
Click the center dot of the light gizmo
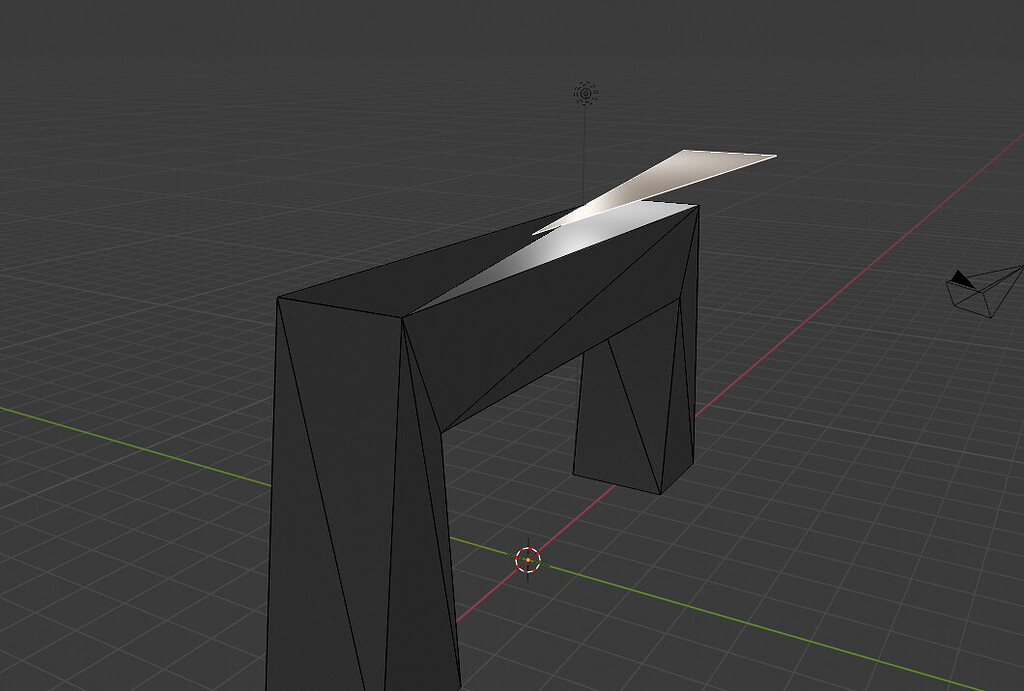coord(585,93)
